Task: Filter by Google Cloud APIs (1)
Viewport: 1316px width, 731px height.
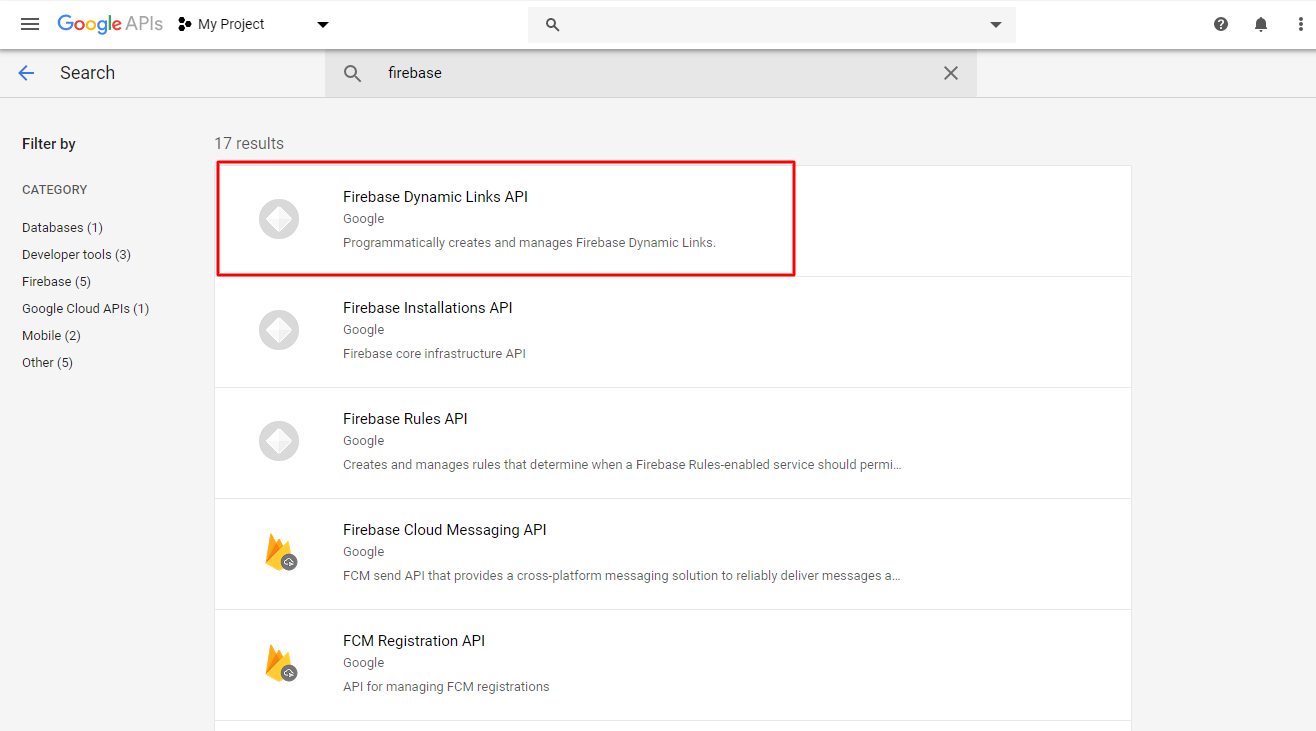Action: point(85,309)
